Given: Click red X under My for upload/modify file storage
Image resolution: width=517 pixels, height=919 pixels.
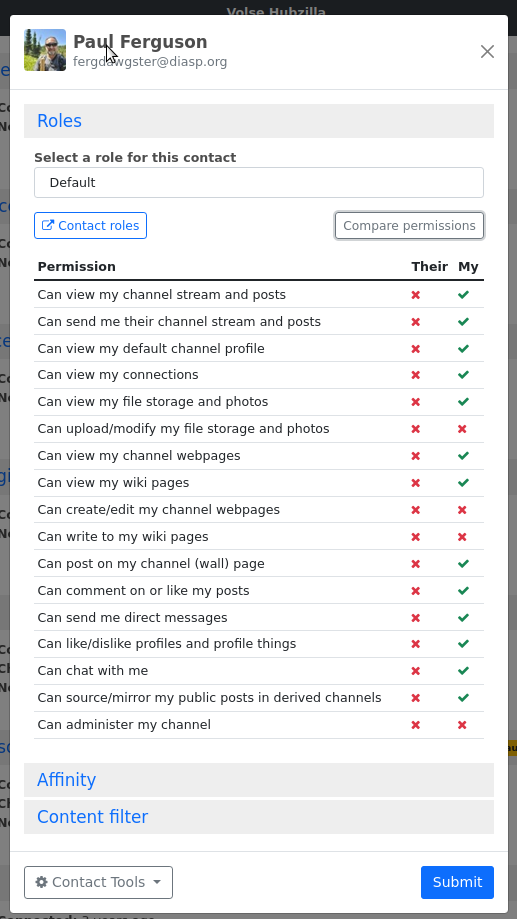Looking at the screenshot, I should pos(462,429).
